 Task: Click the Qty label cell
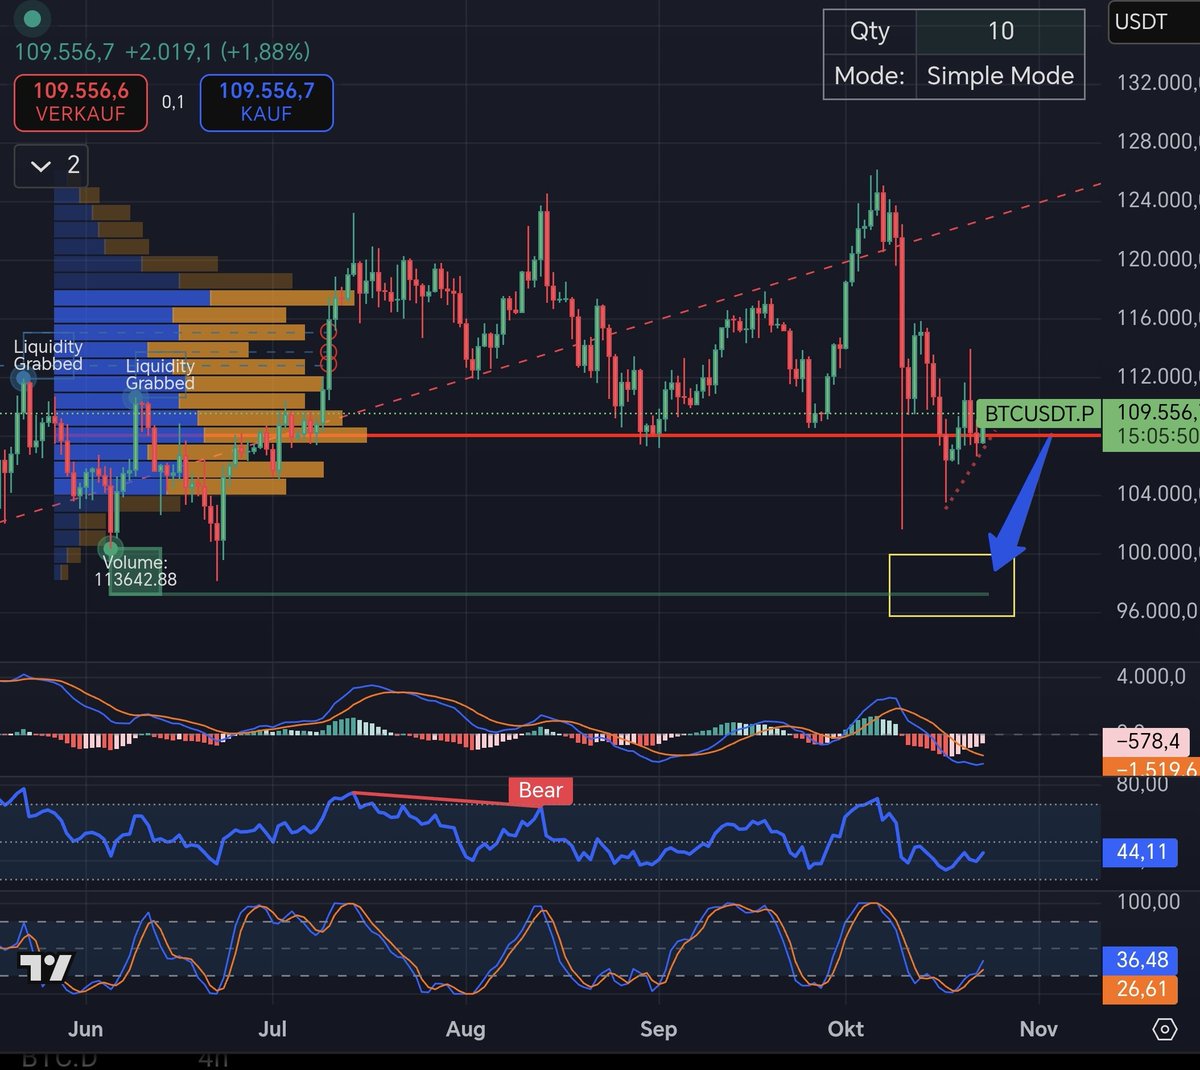click(870, 31)
